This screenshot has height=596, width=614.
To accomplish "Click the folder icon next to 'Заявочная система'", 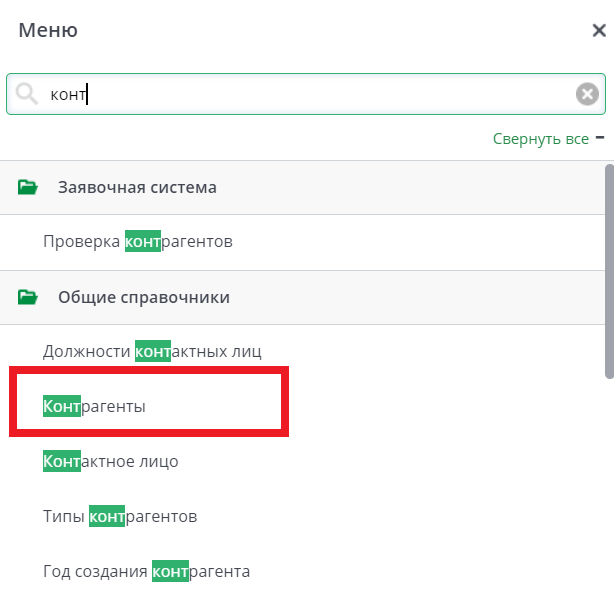I will [x=28, y=187].
